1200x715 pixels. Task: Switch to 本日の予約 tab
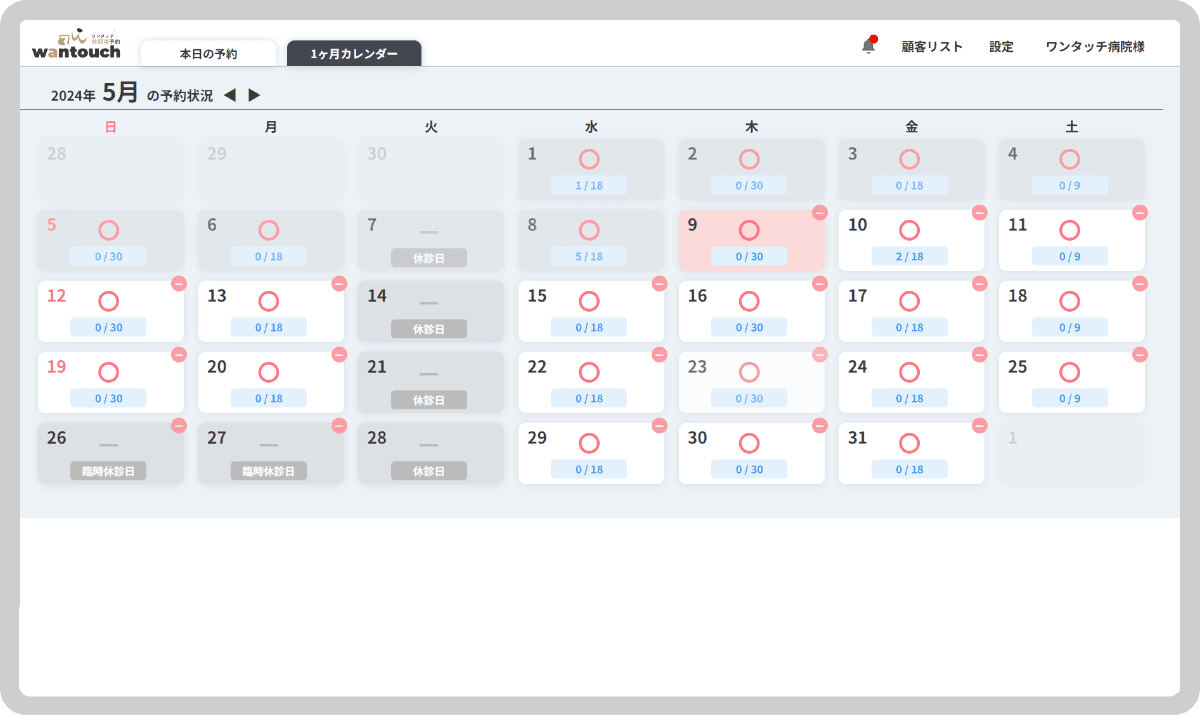(x=208, y=54)
